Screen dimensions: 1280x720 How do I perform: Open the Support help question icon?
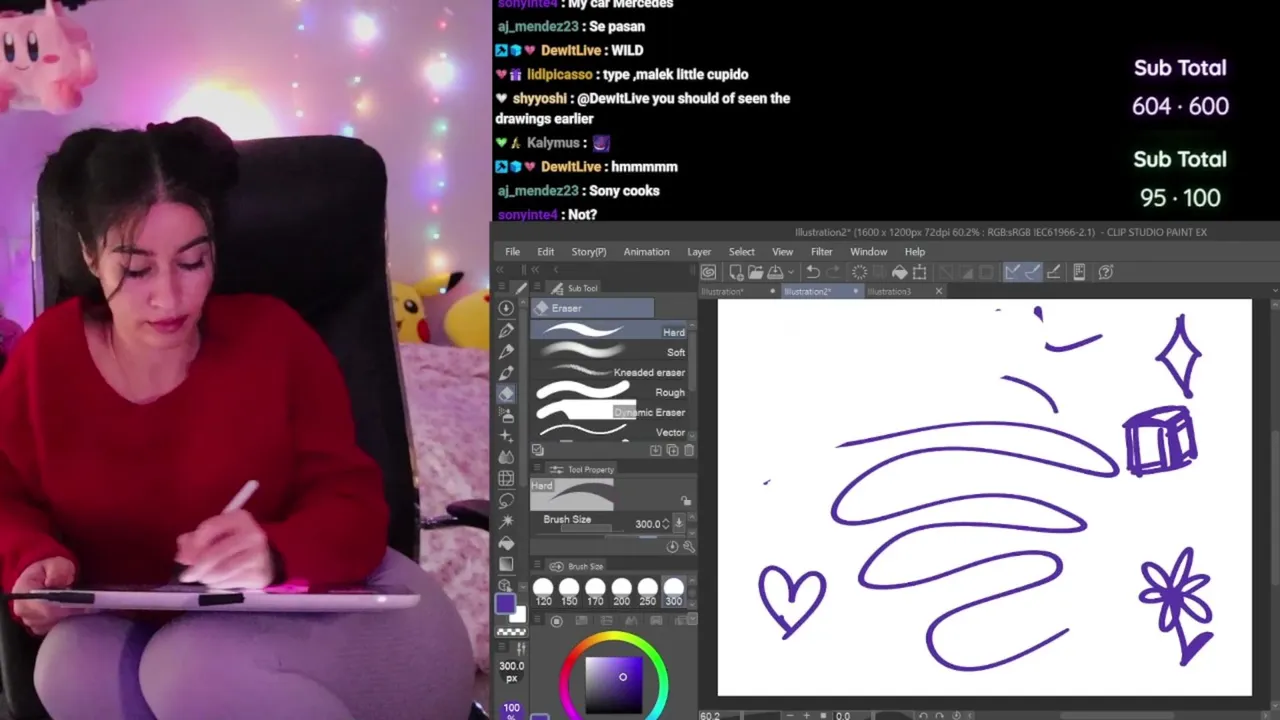coord(1106,272)
